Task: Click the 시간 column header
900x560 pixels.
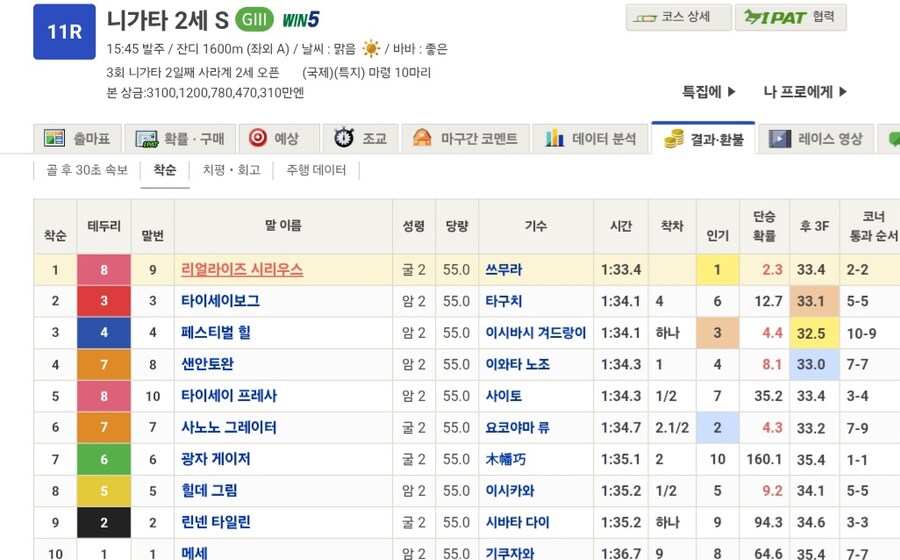Action: [620, 225]
